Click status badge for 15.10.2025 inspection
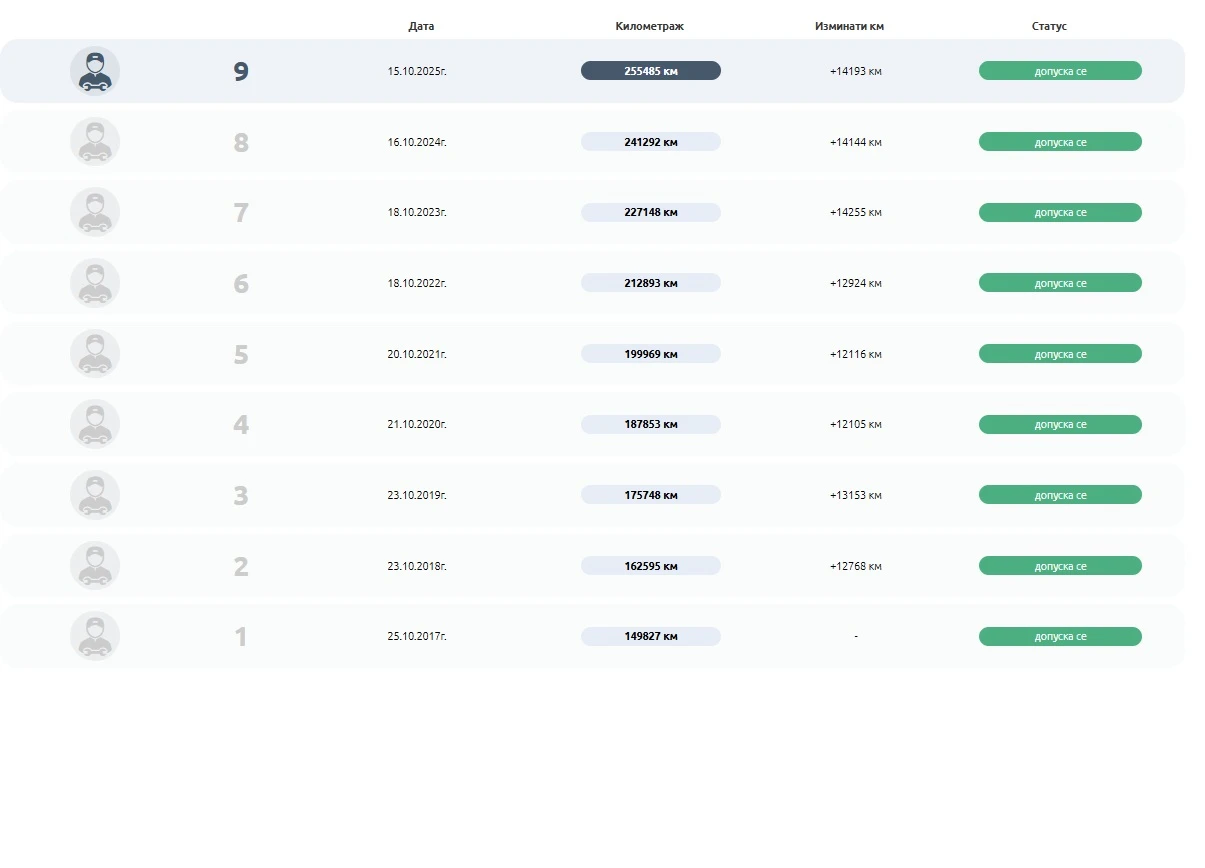Image resolution: width=1205 pixels, height=868 pixels. pyautogui.click(x=1060, y=71)
